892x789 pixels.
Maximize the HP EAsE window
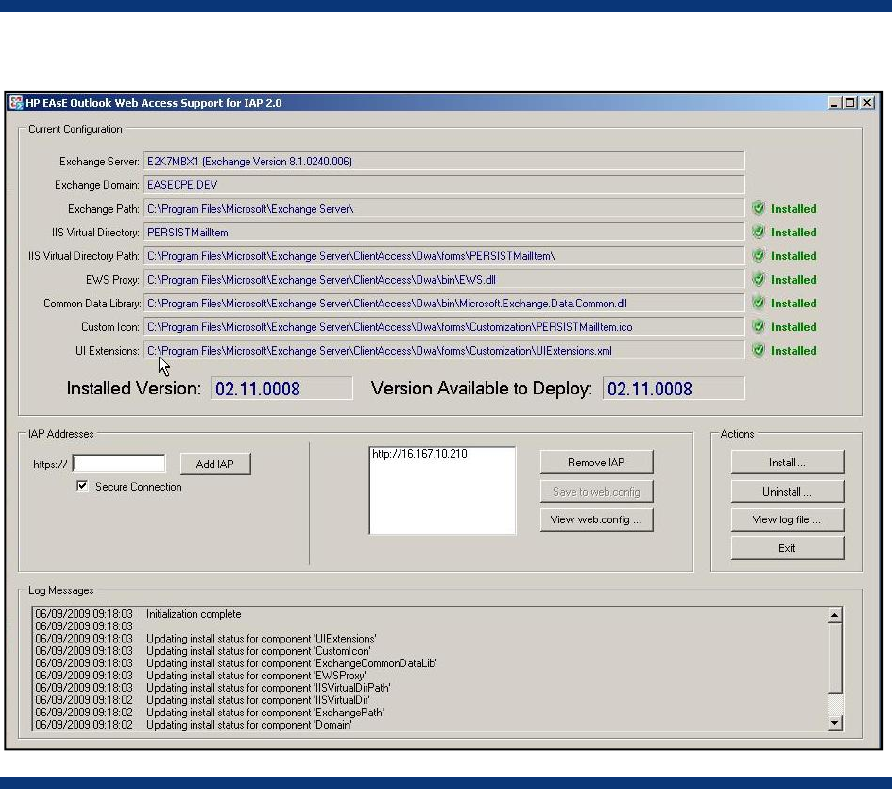coord(850,102)
